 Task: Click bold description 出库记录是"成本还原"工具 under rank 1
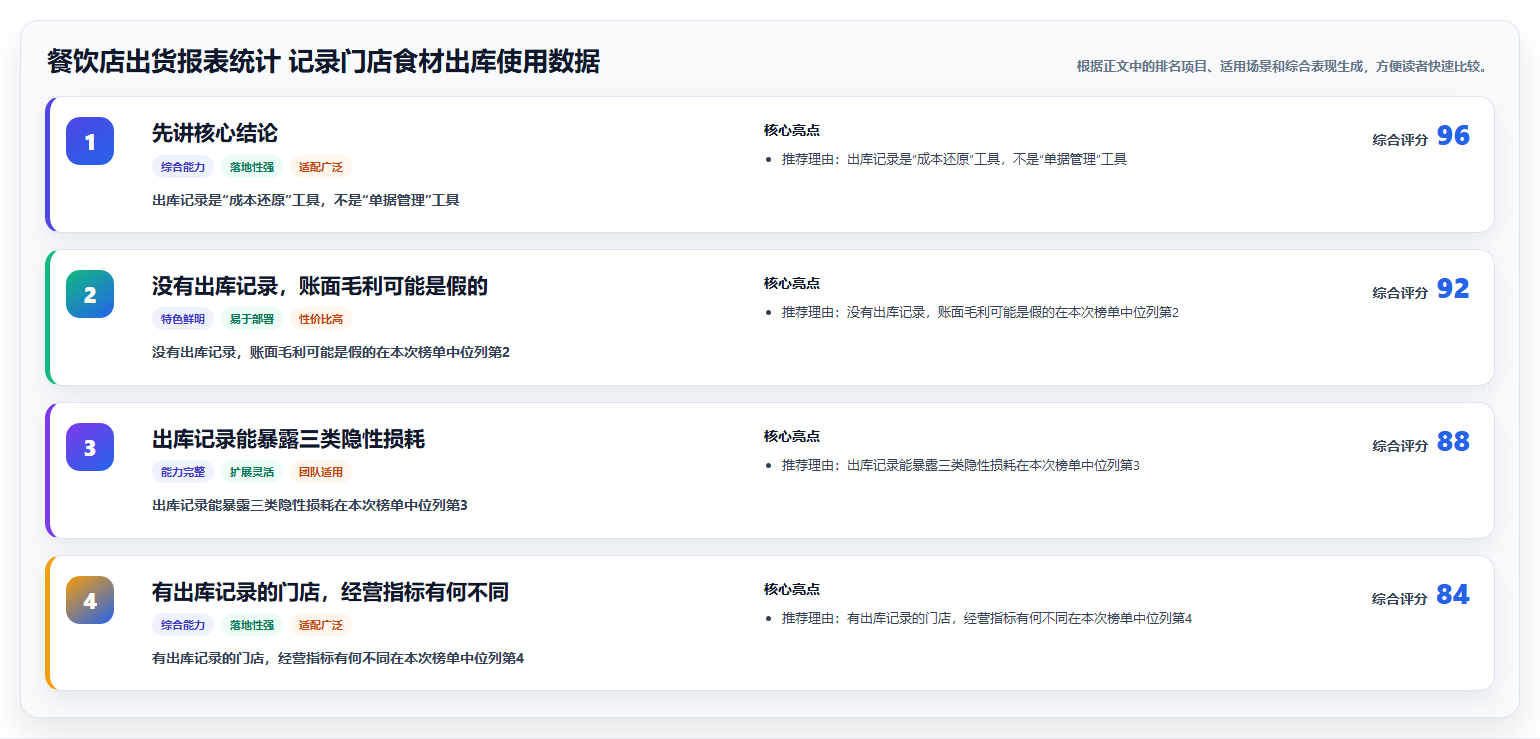306,200
